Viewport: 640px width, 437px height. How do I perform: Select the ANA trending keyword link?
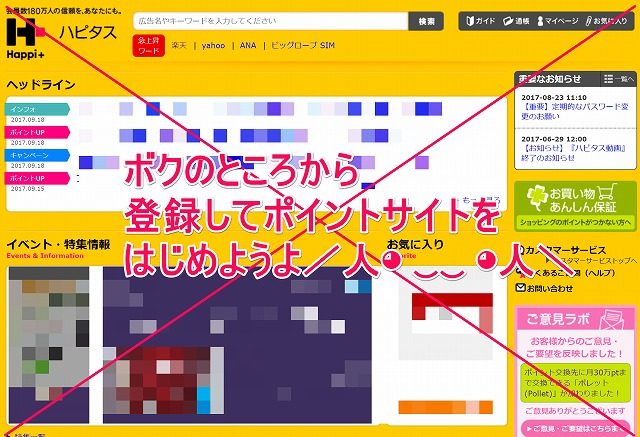pyautogui.click(x=248, y=45)
